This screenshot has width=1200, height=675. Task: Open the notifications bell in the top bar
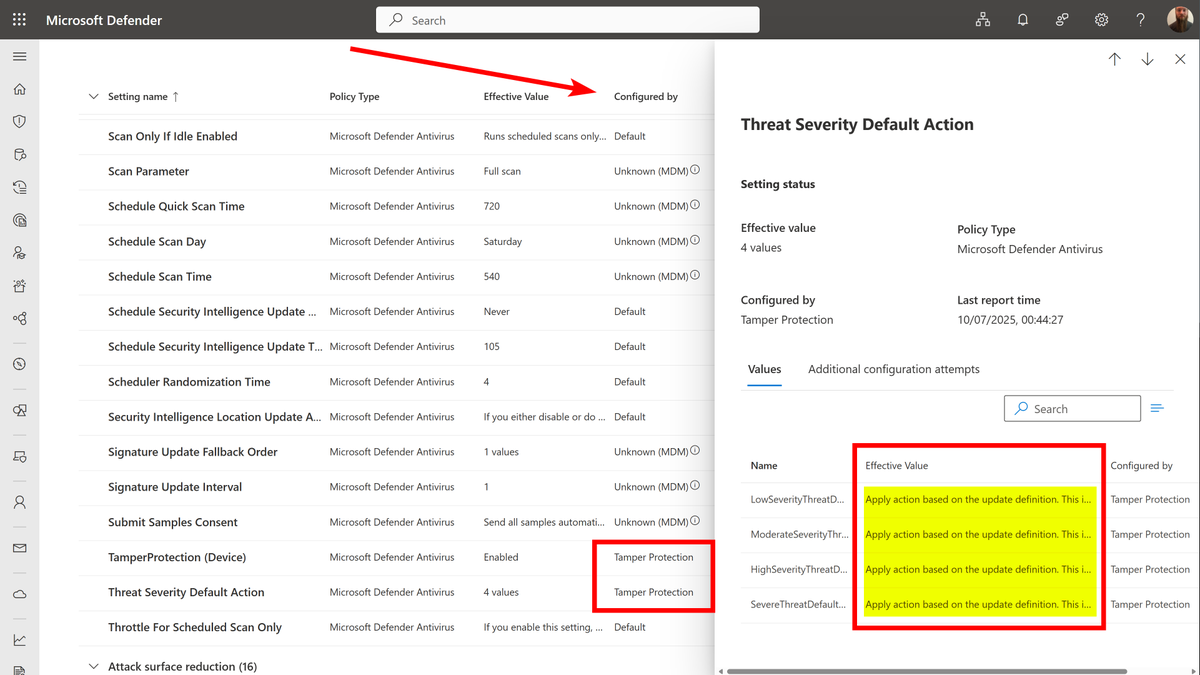1022,19
